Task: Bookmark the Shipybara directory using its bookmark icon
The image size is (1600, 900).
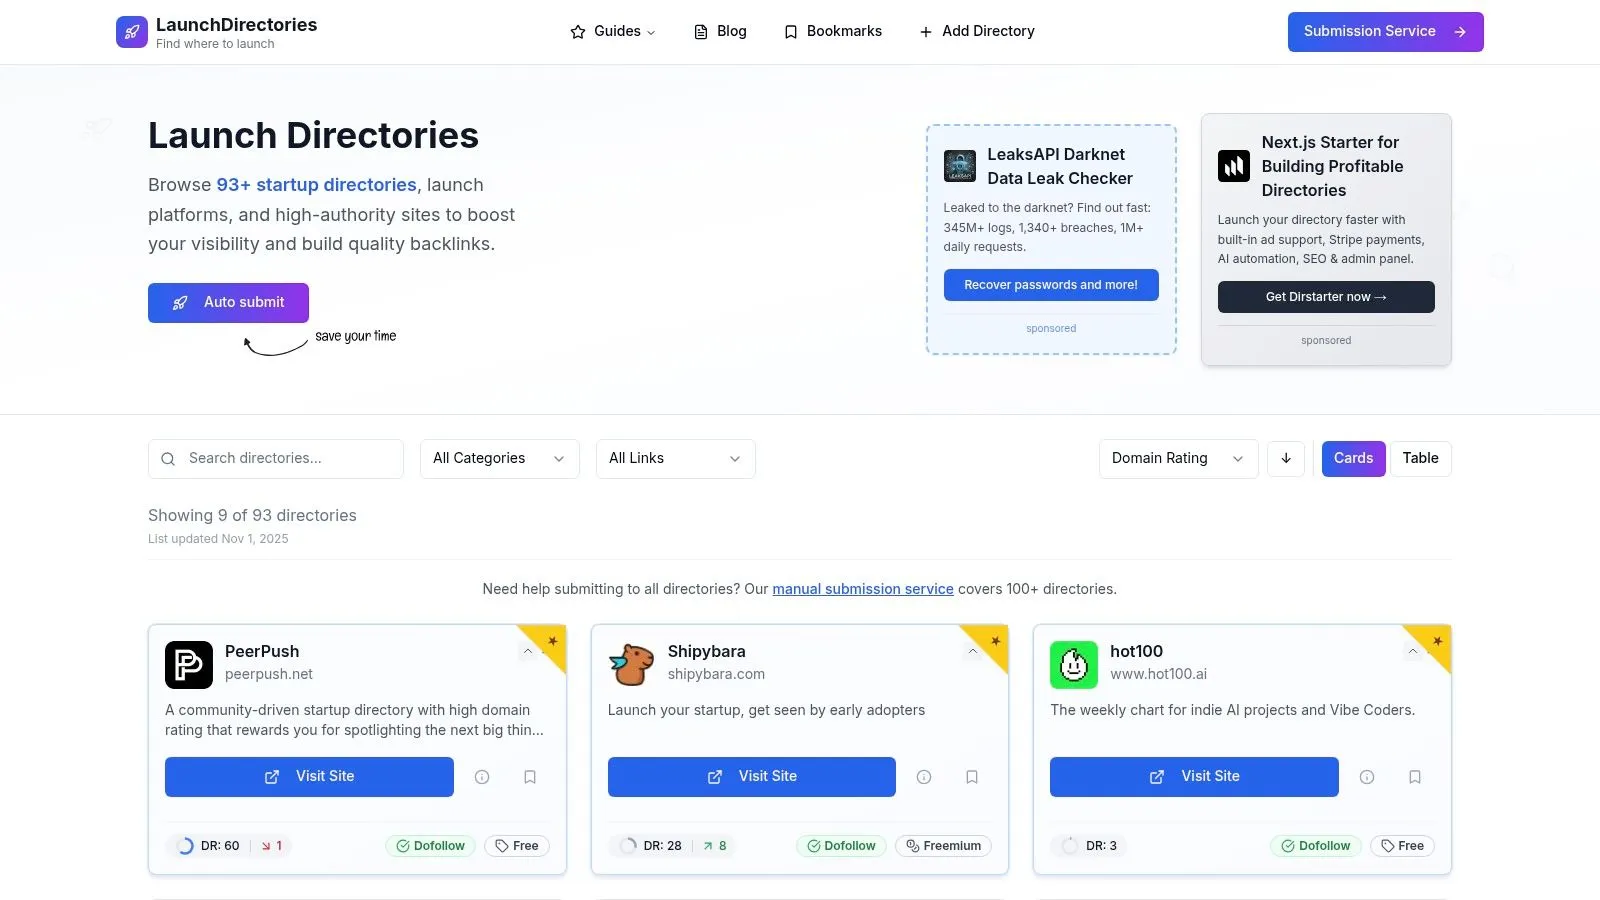Action: [x=972, y=777]
